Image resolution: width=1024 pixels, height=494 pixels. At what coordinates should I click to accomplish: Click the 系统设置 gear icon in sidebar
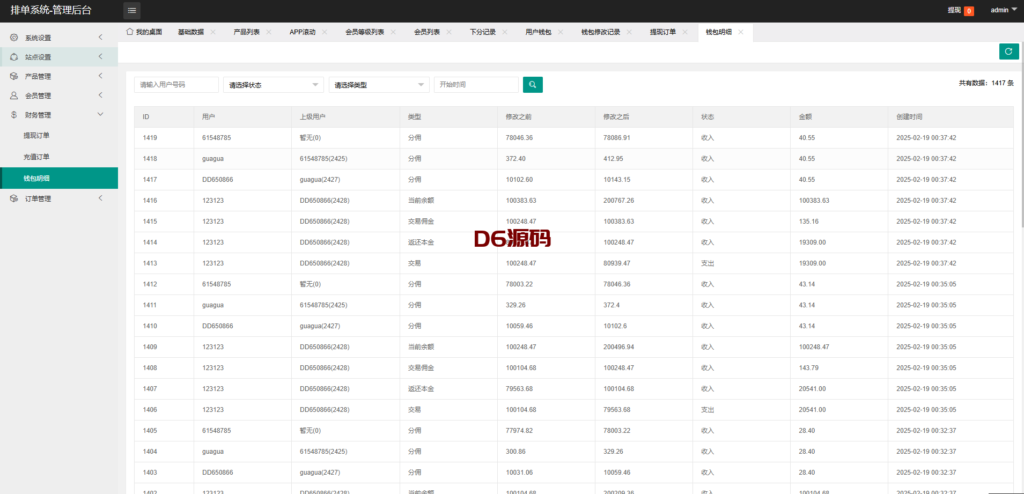[14, 37]
